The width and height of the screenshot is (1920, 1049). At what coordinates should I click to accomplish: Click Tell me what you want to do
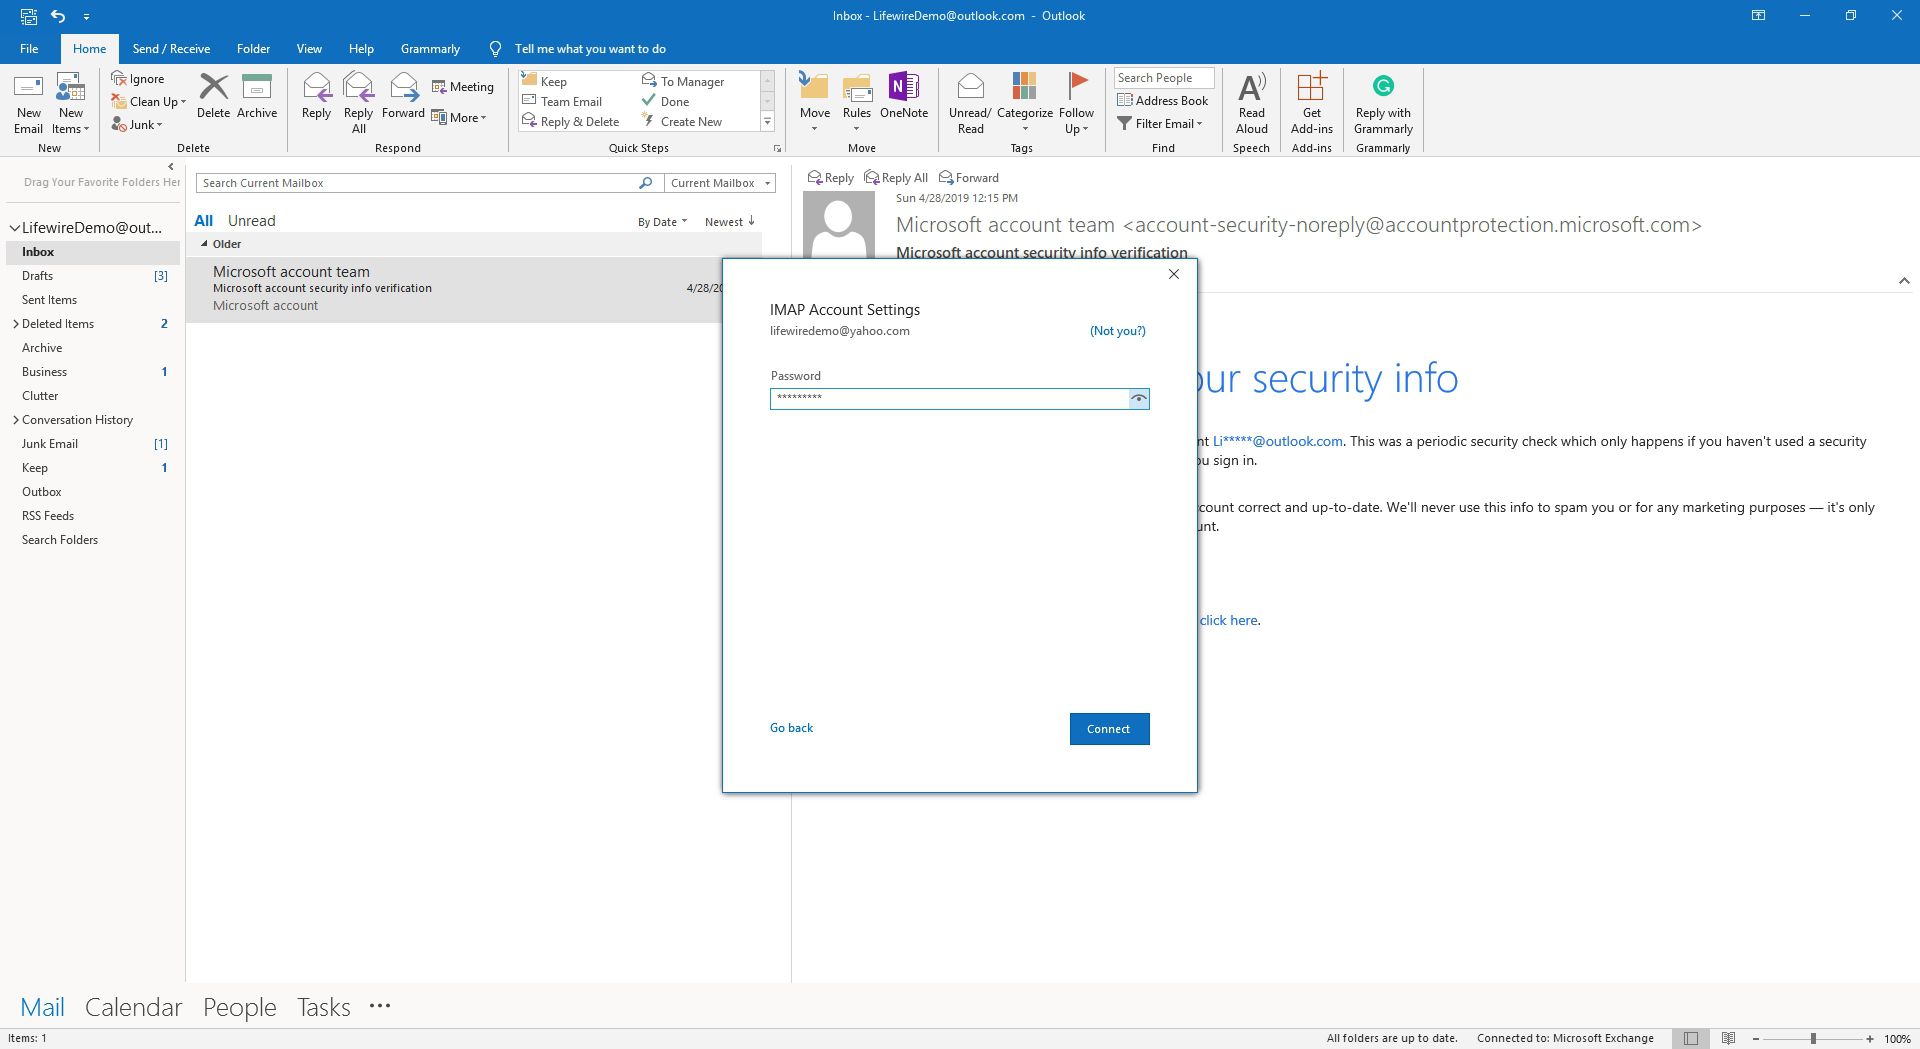click(590, 48)
